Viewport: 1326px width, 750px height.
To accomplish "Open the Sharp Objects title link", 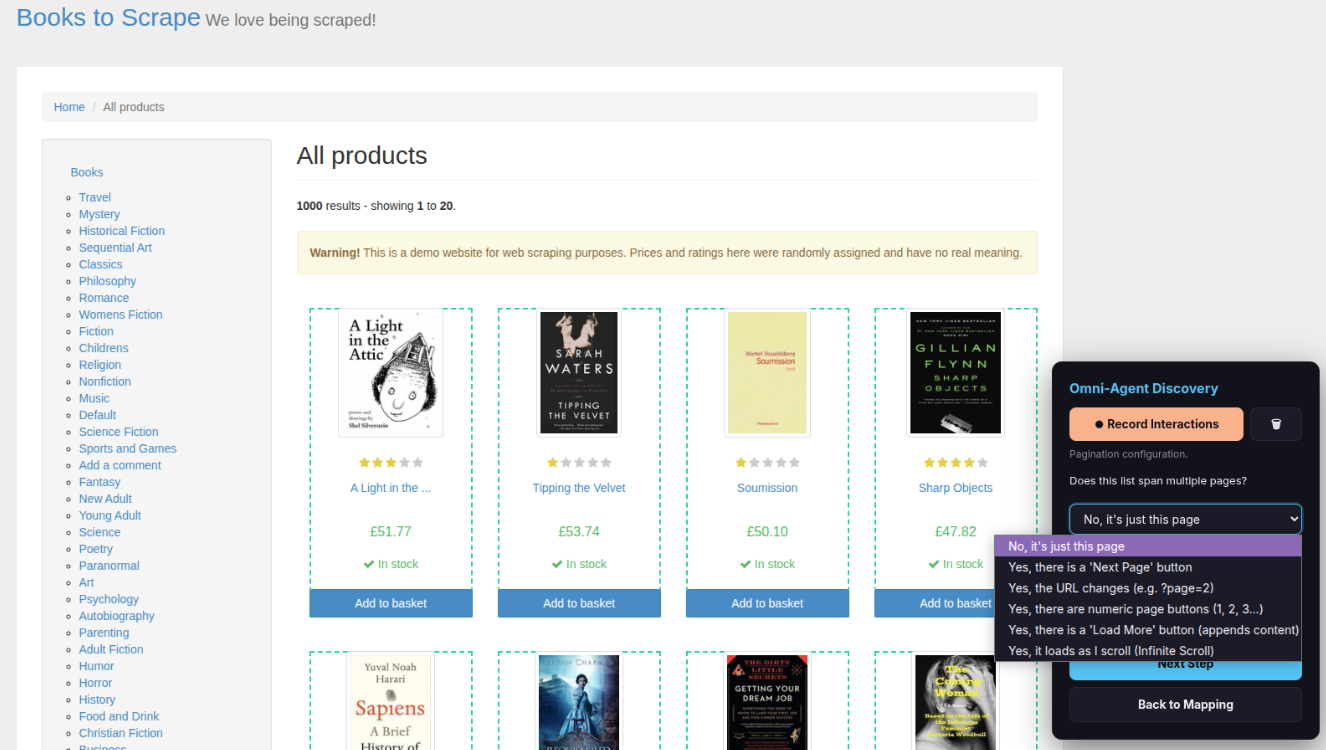I will (x=956, y=488).
